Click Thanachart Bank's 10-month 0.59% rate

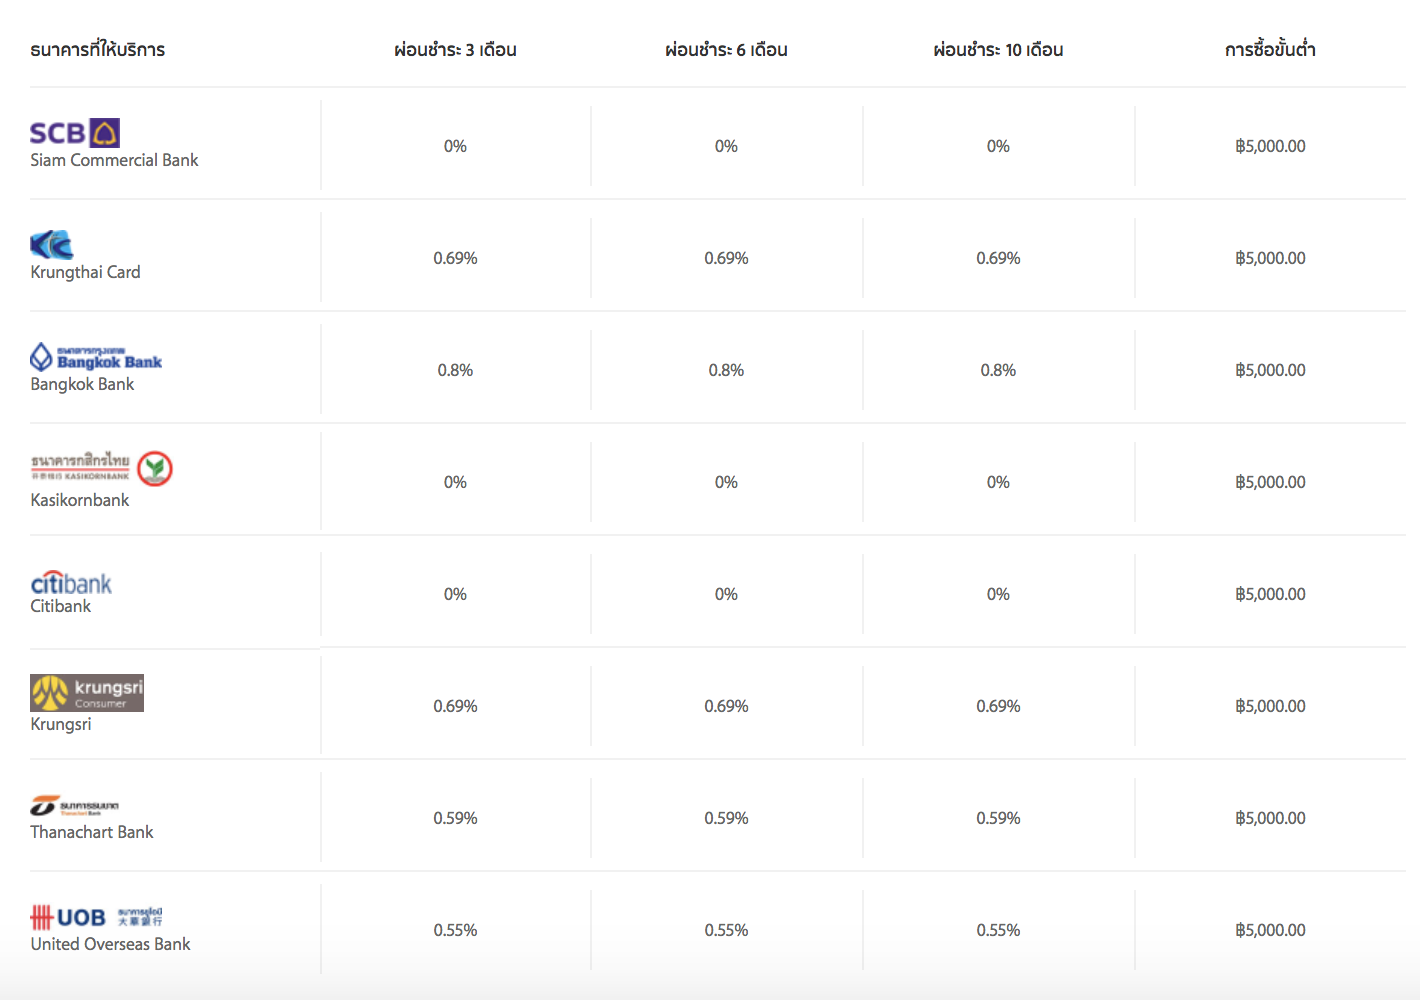click(x=998, y=818)
